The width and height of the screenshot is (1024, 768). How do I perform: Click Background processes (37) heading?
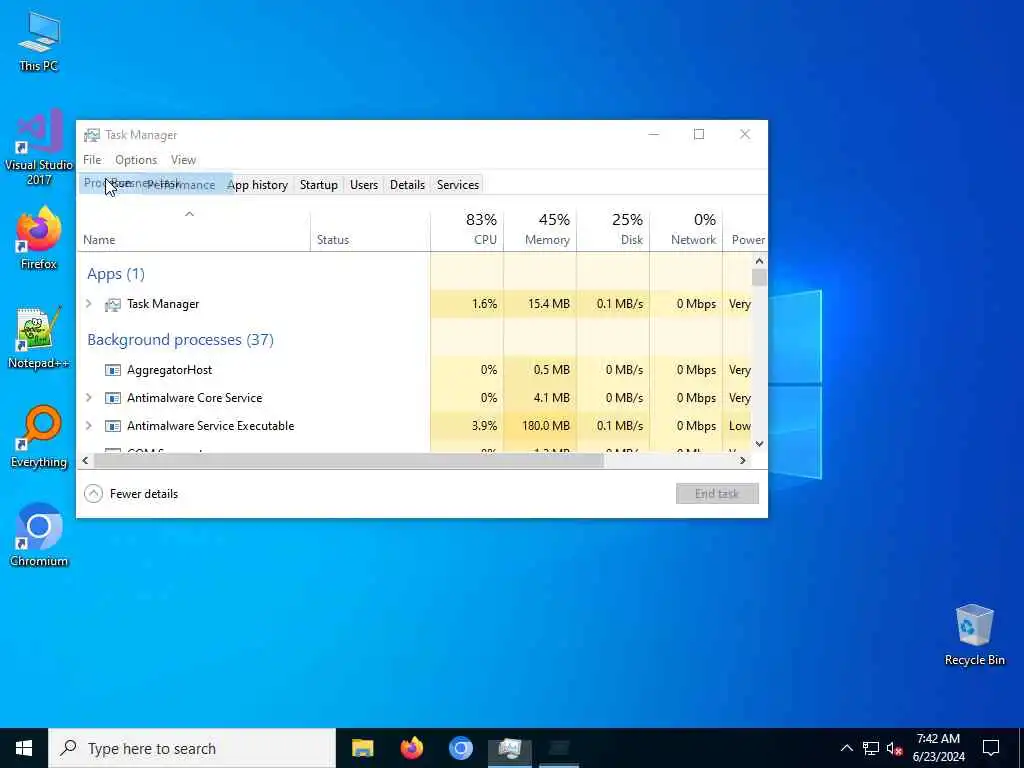tap(180, 340)
